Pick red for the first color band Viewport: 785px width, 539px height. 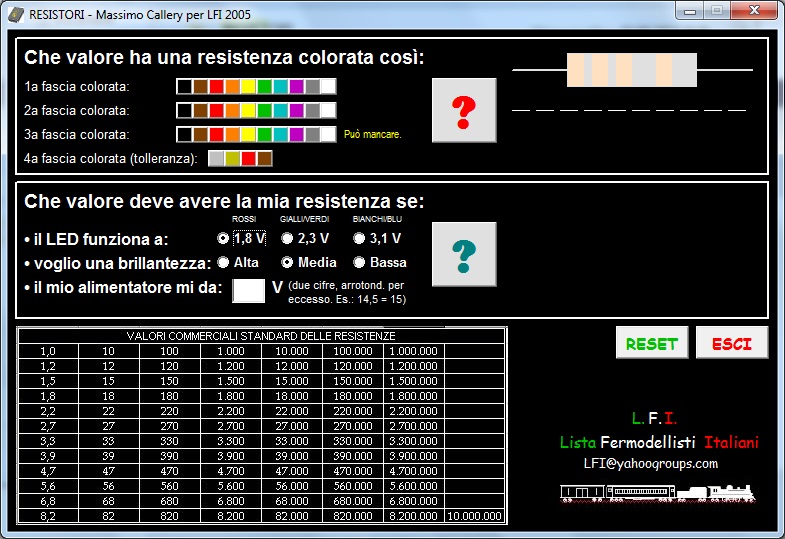tap(216, 87)
